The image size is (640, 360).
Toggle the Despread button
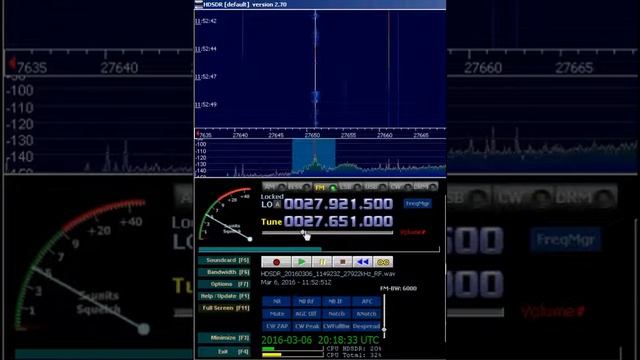pyautogui.click(x=366, y=326)
